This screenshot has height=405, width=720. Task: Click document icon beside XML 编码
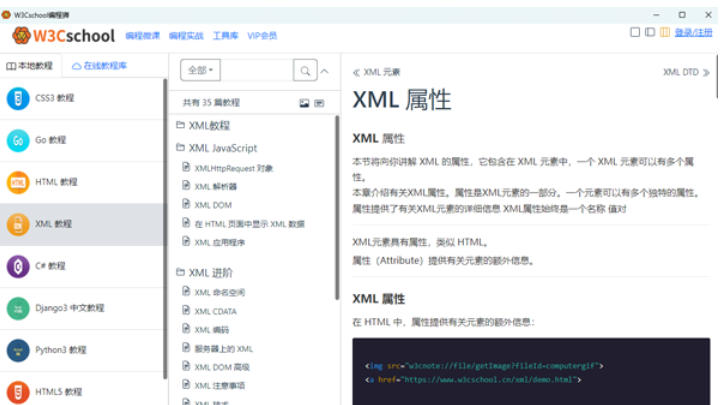pyautogui.click(x=186, y=328)
